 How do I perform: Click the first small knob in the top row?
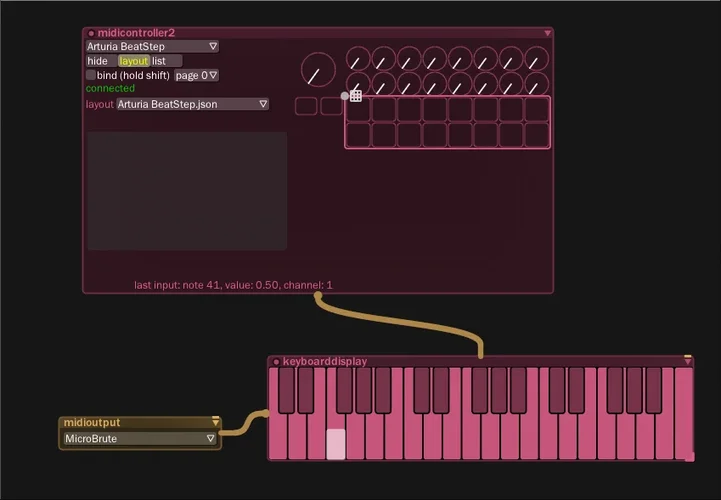358,59
